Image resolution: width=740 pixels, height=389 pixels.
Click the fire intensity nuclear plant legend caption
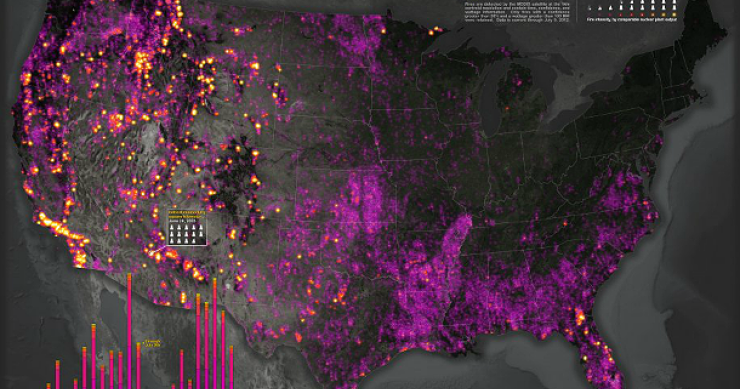[x=632, y=20]
